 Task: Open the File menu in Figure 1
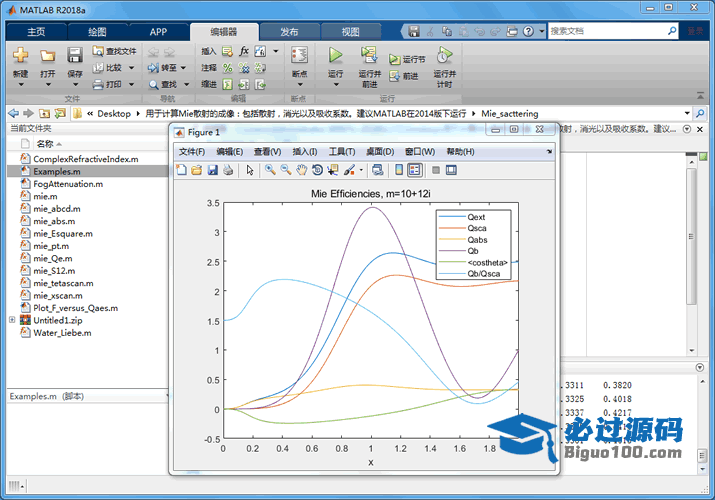(192, 152)
